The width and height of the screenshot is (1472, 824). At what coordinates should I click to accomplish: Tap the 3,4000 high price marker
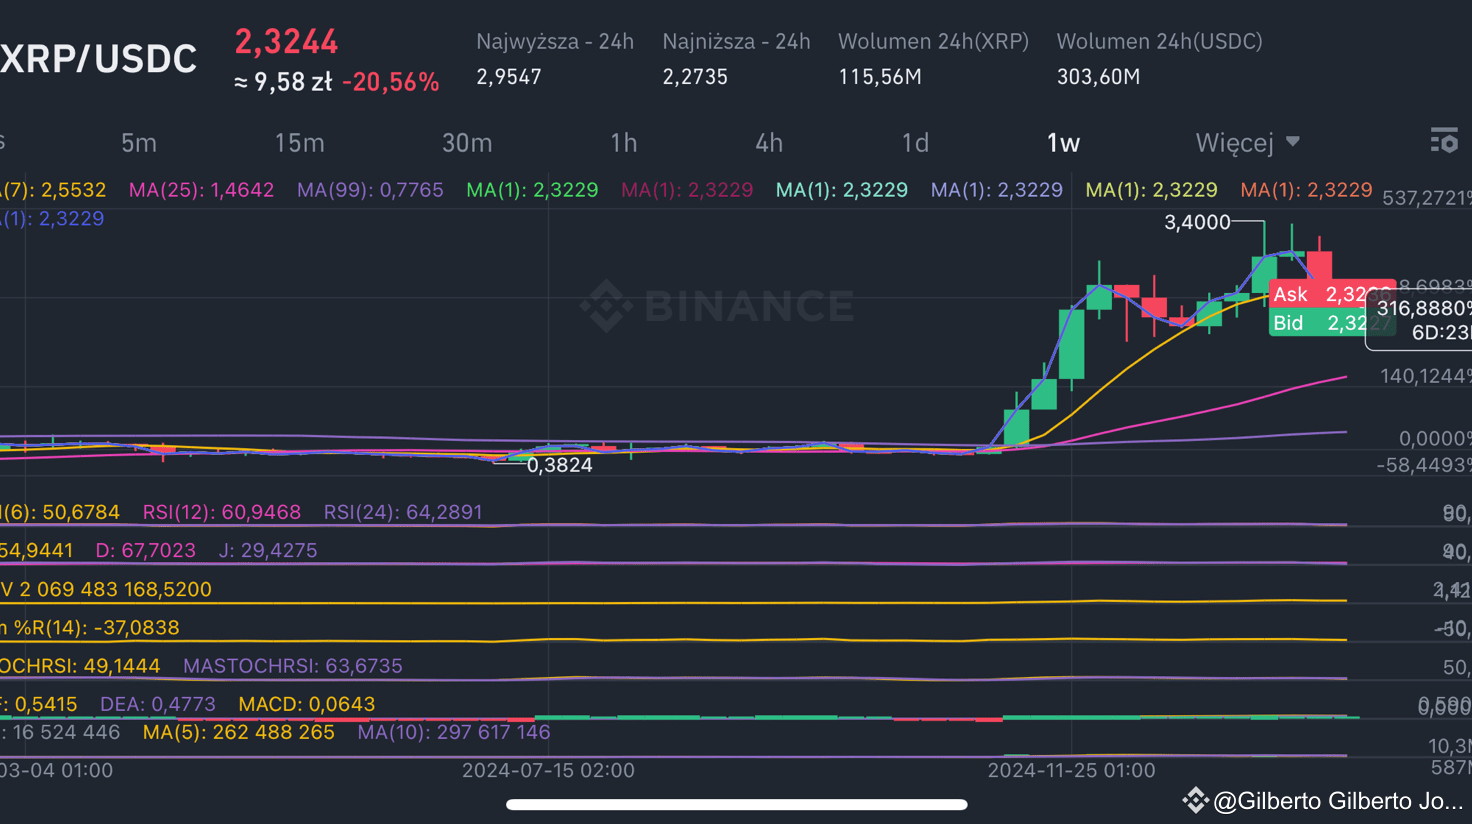1197,222
